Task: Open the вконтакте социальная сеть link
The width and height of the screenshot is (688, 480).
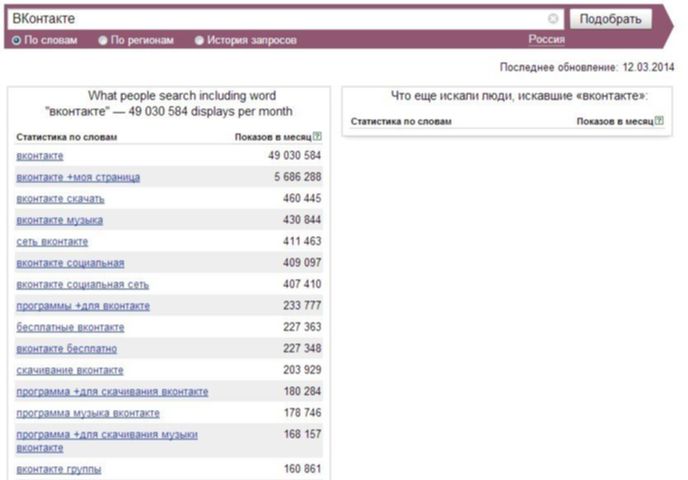Action: [82, 285]
